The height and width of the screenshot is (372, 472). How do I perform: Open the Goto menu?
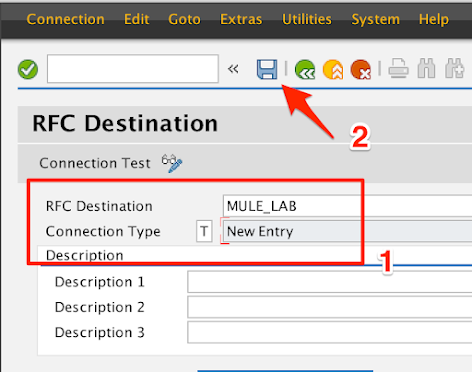pos(184,19)
